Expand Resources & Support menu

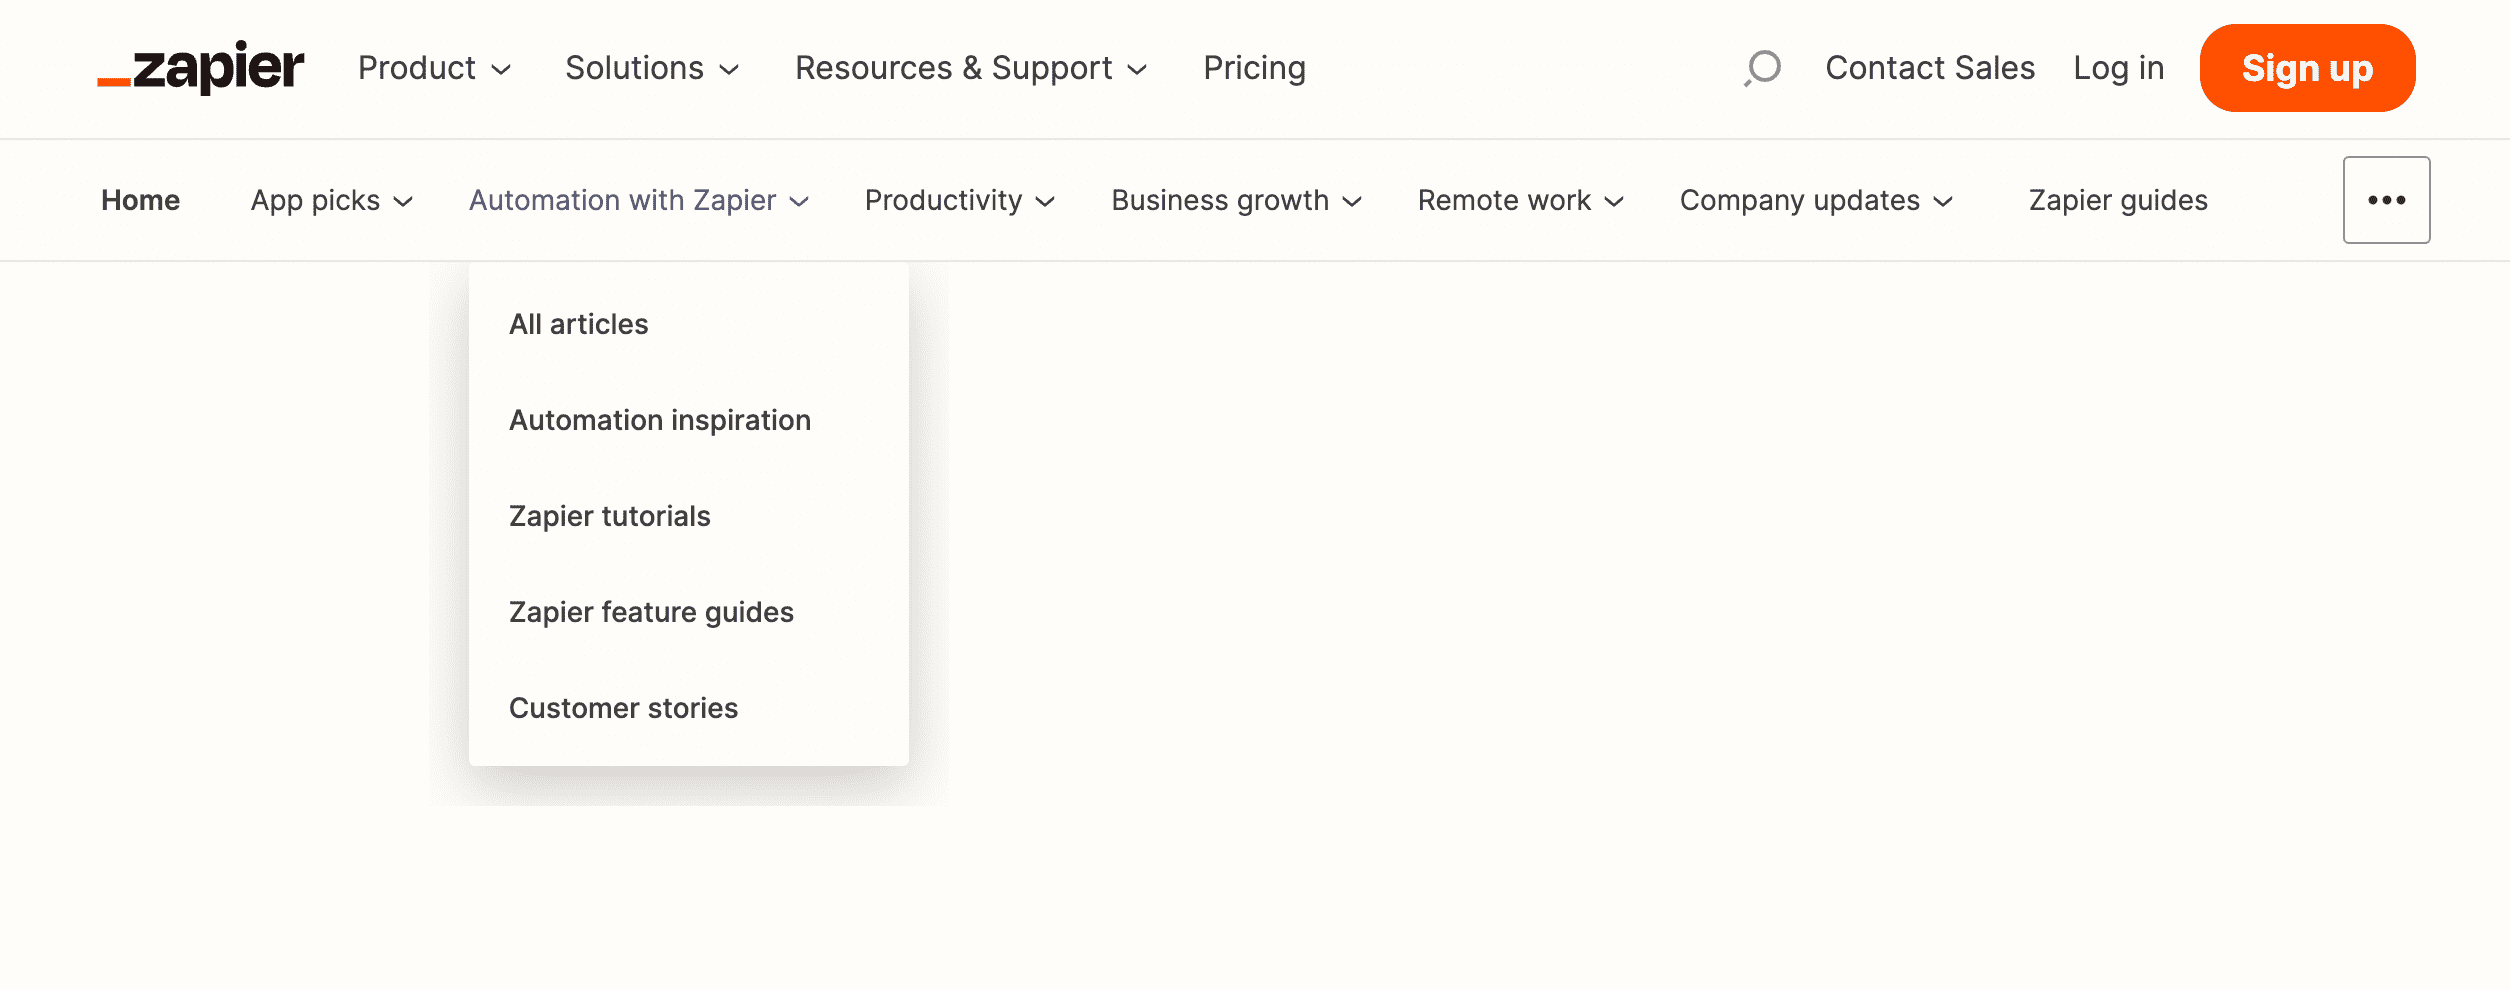pos(971,68)
